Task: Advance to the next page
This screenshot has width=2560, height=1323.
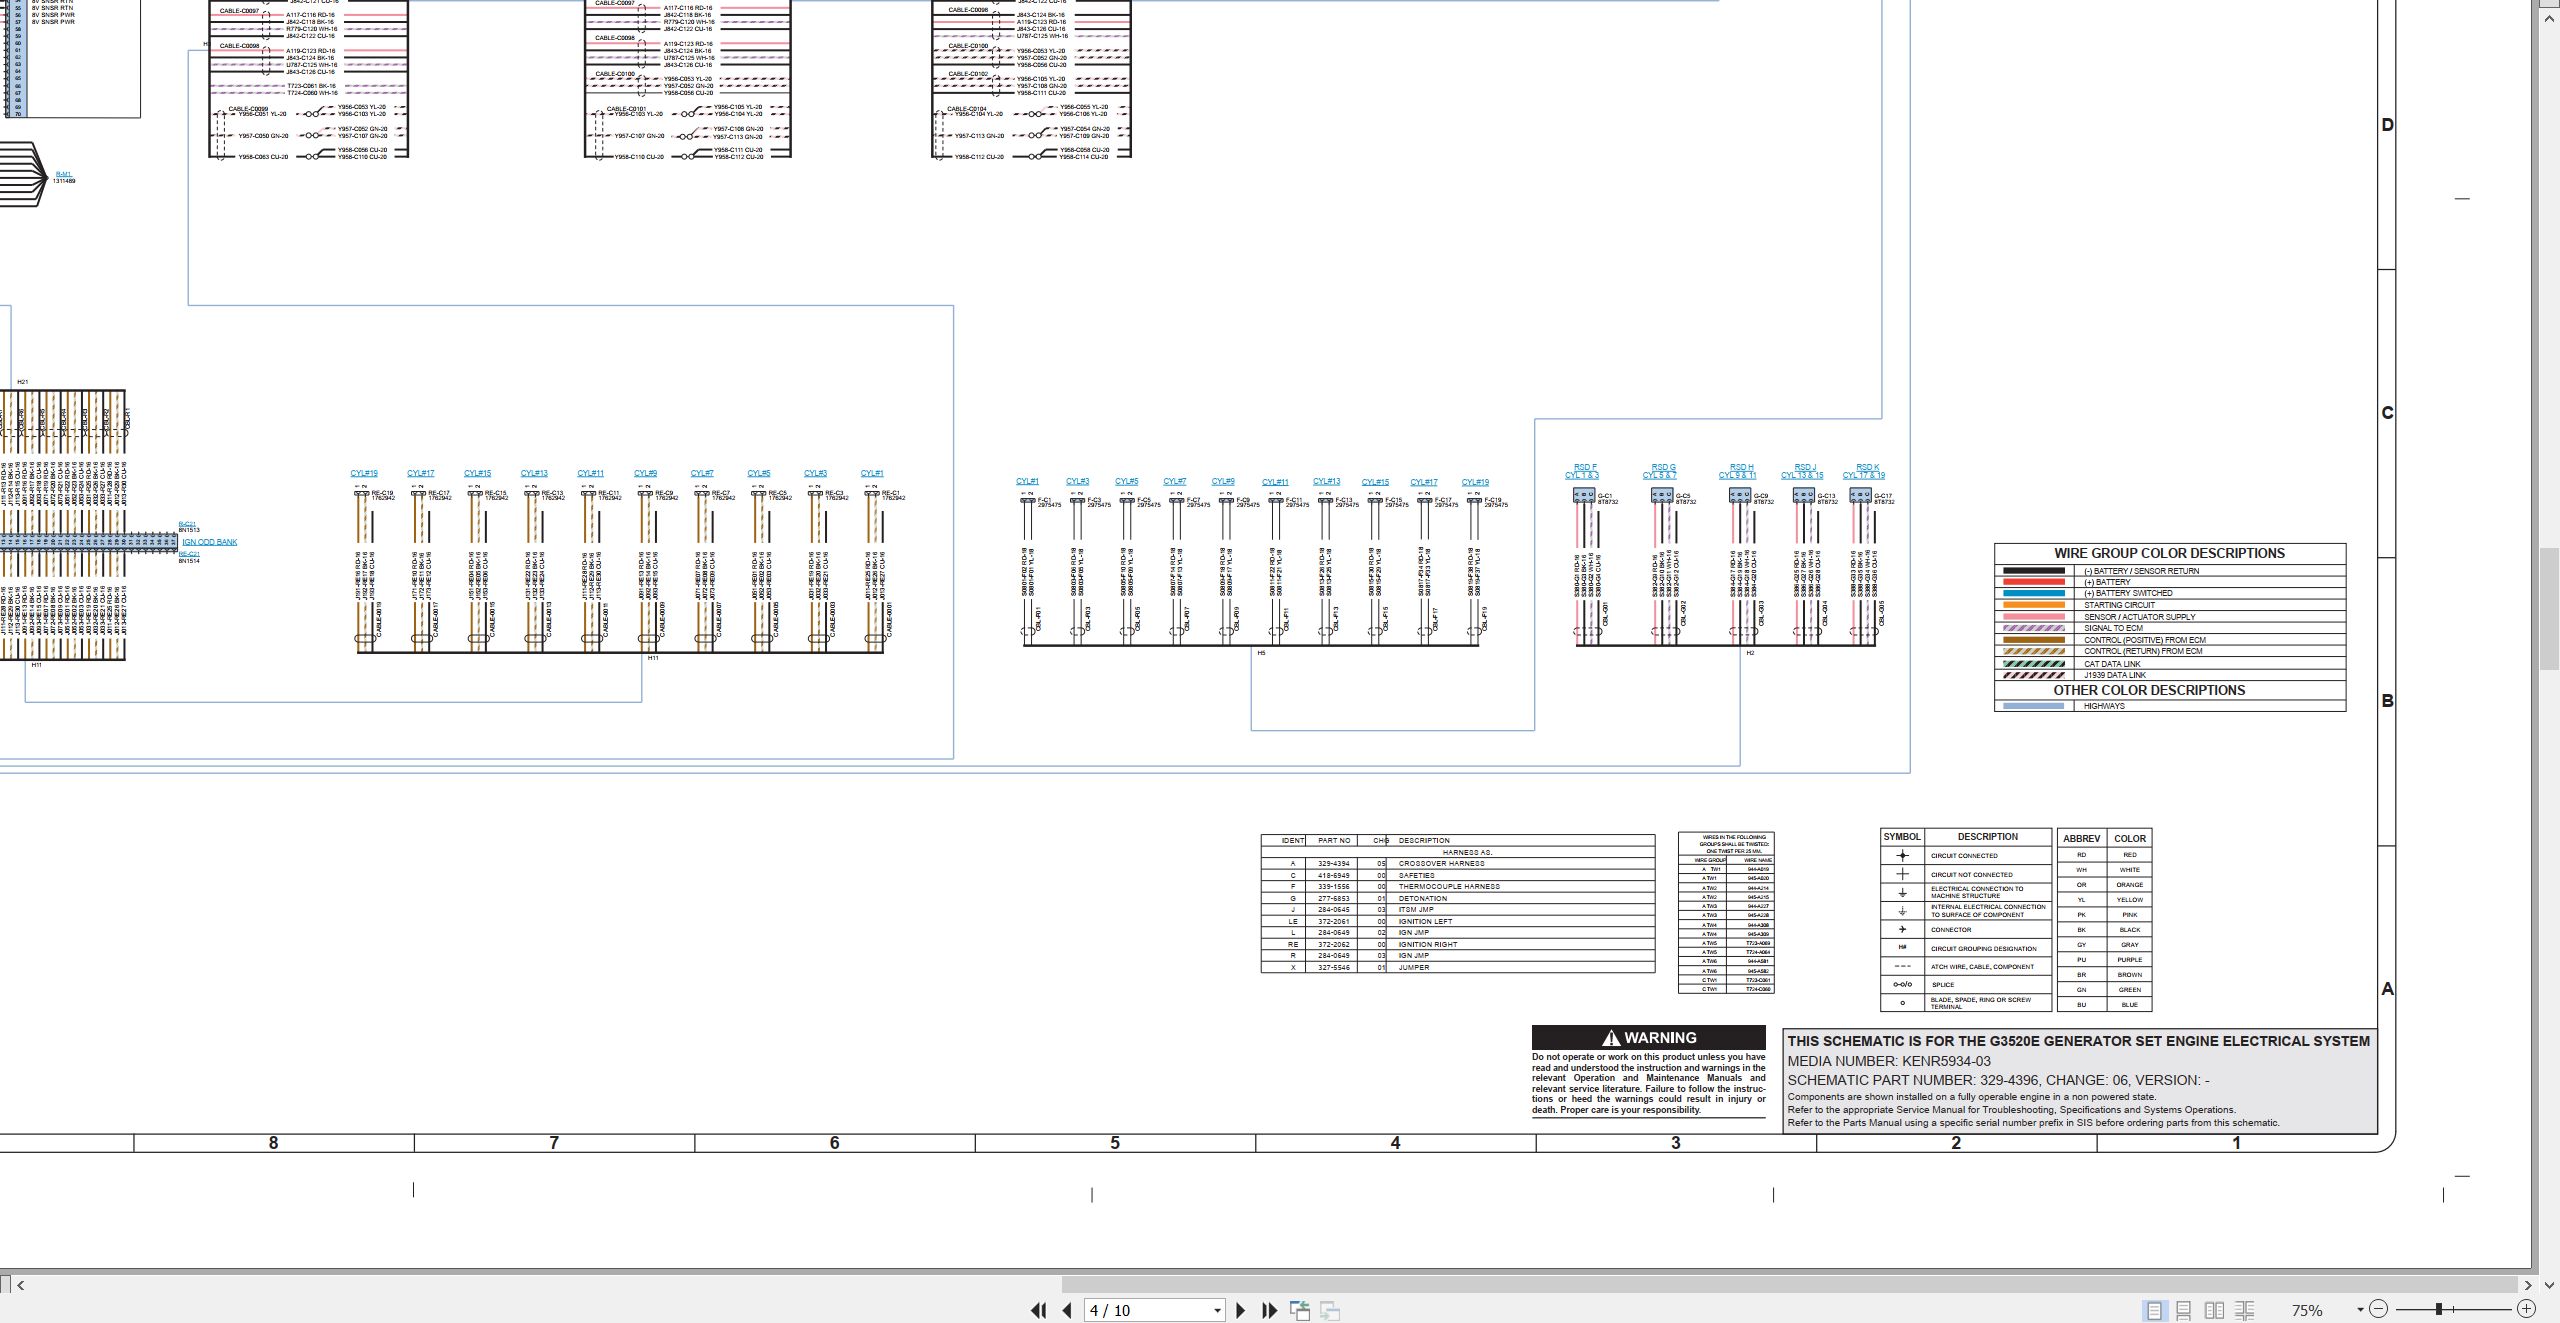Action: pos(1241,1310)
